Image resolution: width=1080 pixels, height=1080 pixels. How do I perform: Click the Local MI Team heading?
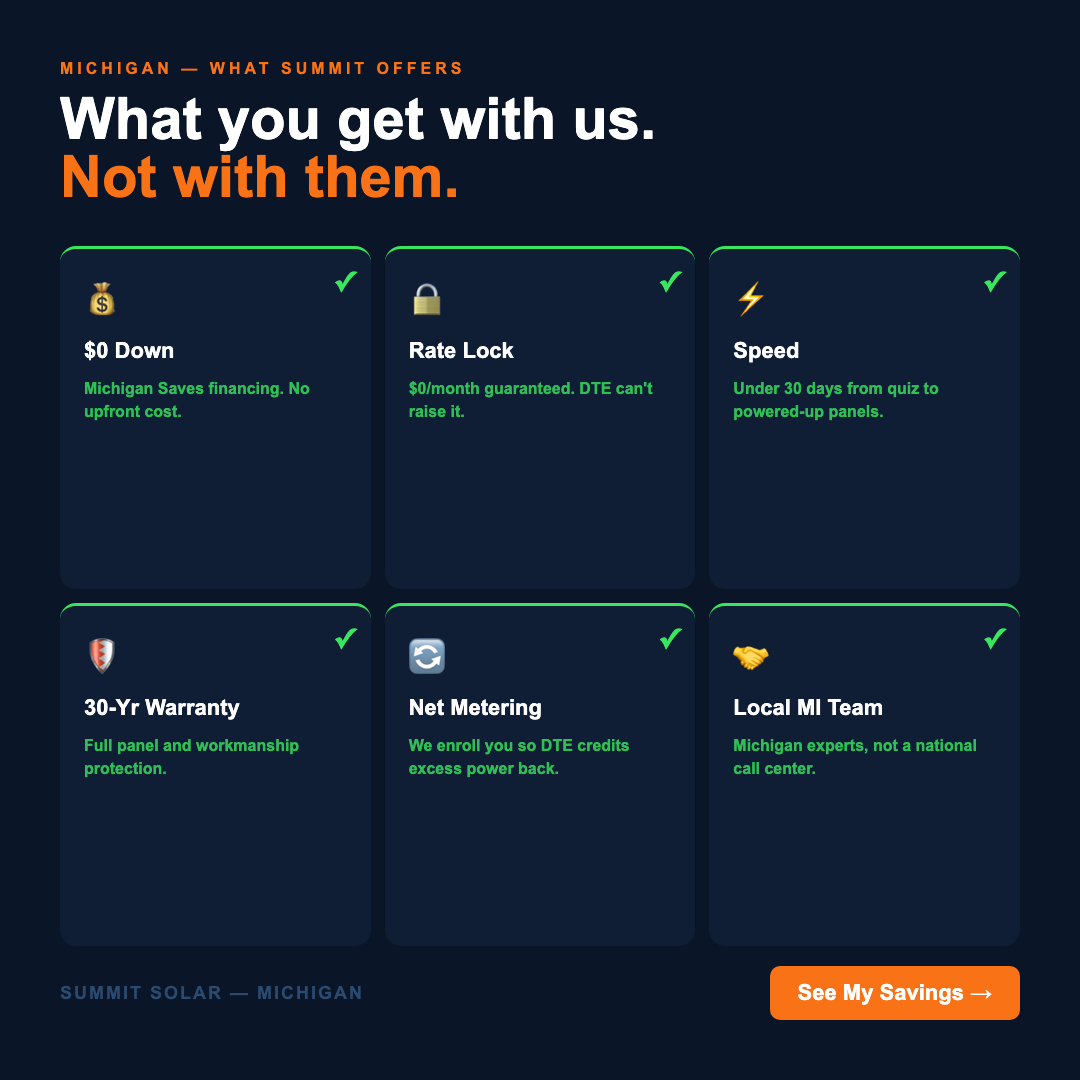(x=808, y=708)
